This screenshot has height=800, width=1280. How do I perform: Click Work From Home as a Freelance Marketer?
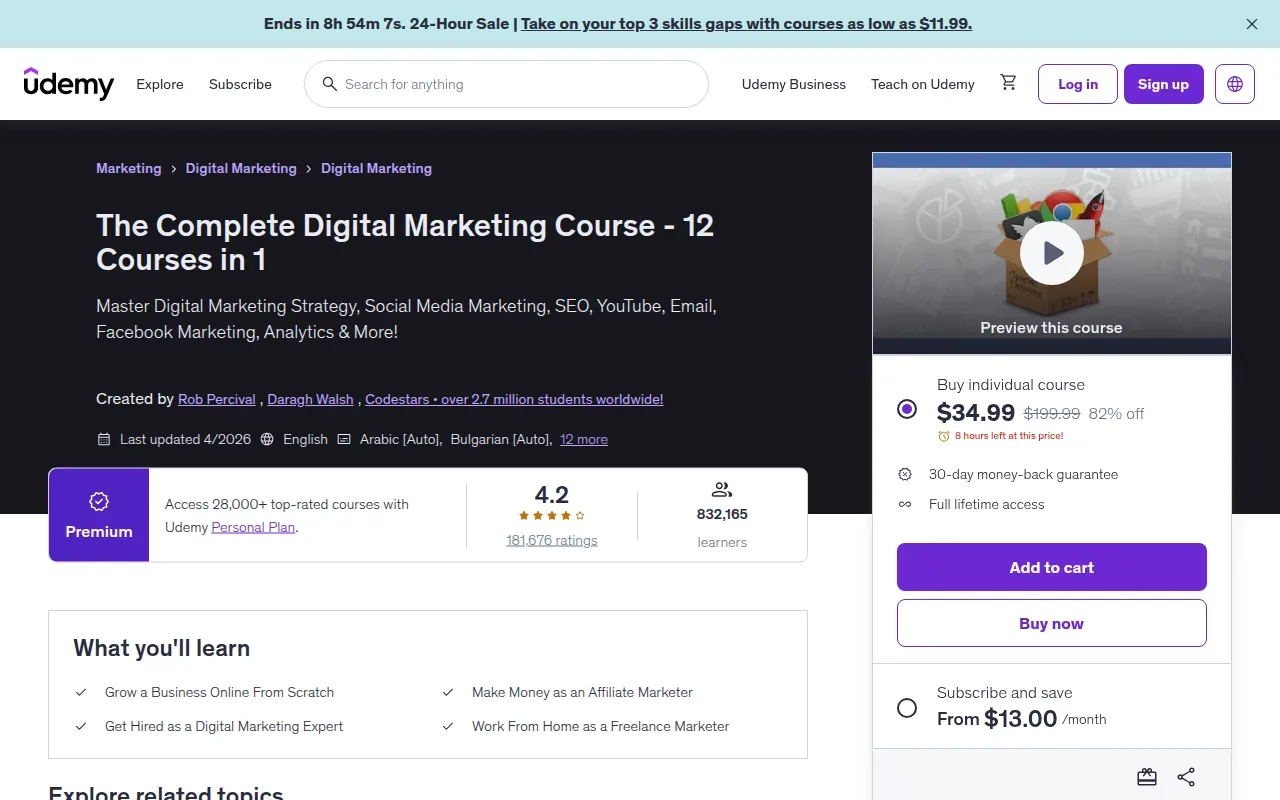pos(601,726)
